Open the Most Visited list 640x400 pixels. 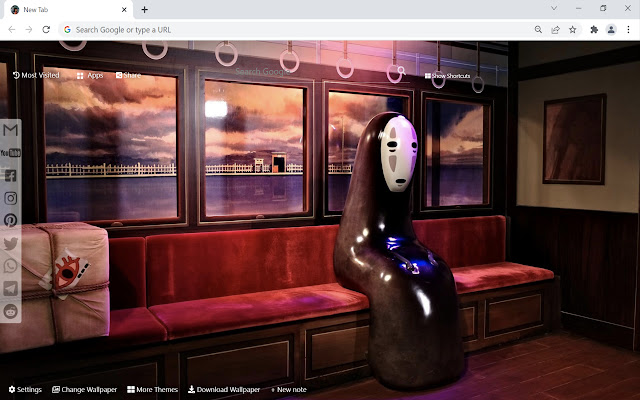tap(36, 75)
